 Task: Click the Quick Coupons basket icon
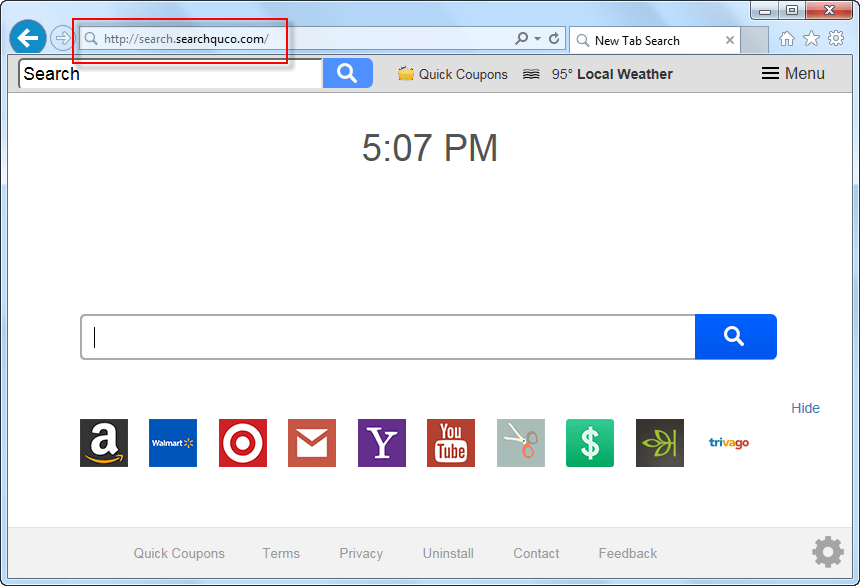coord(406,74)
